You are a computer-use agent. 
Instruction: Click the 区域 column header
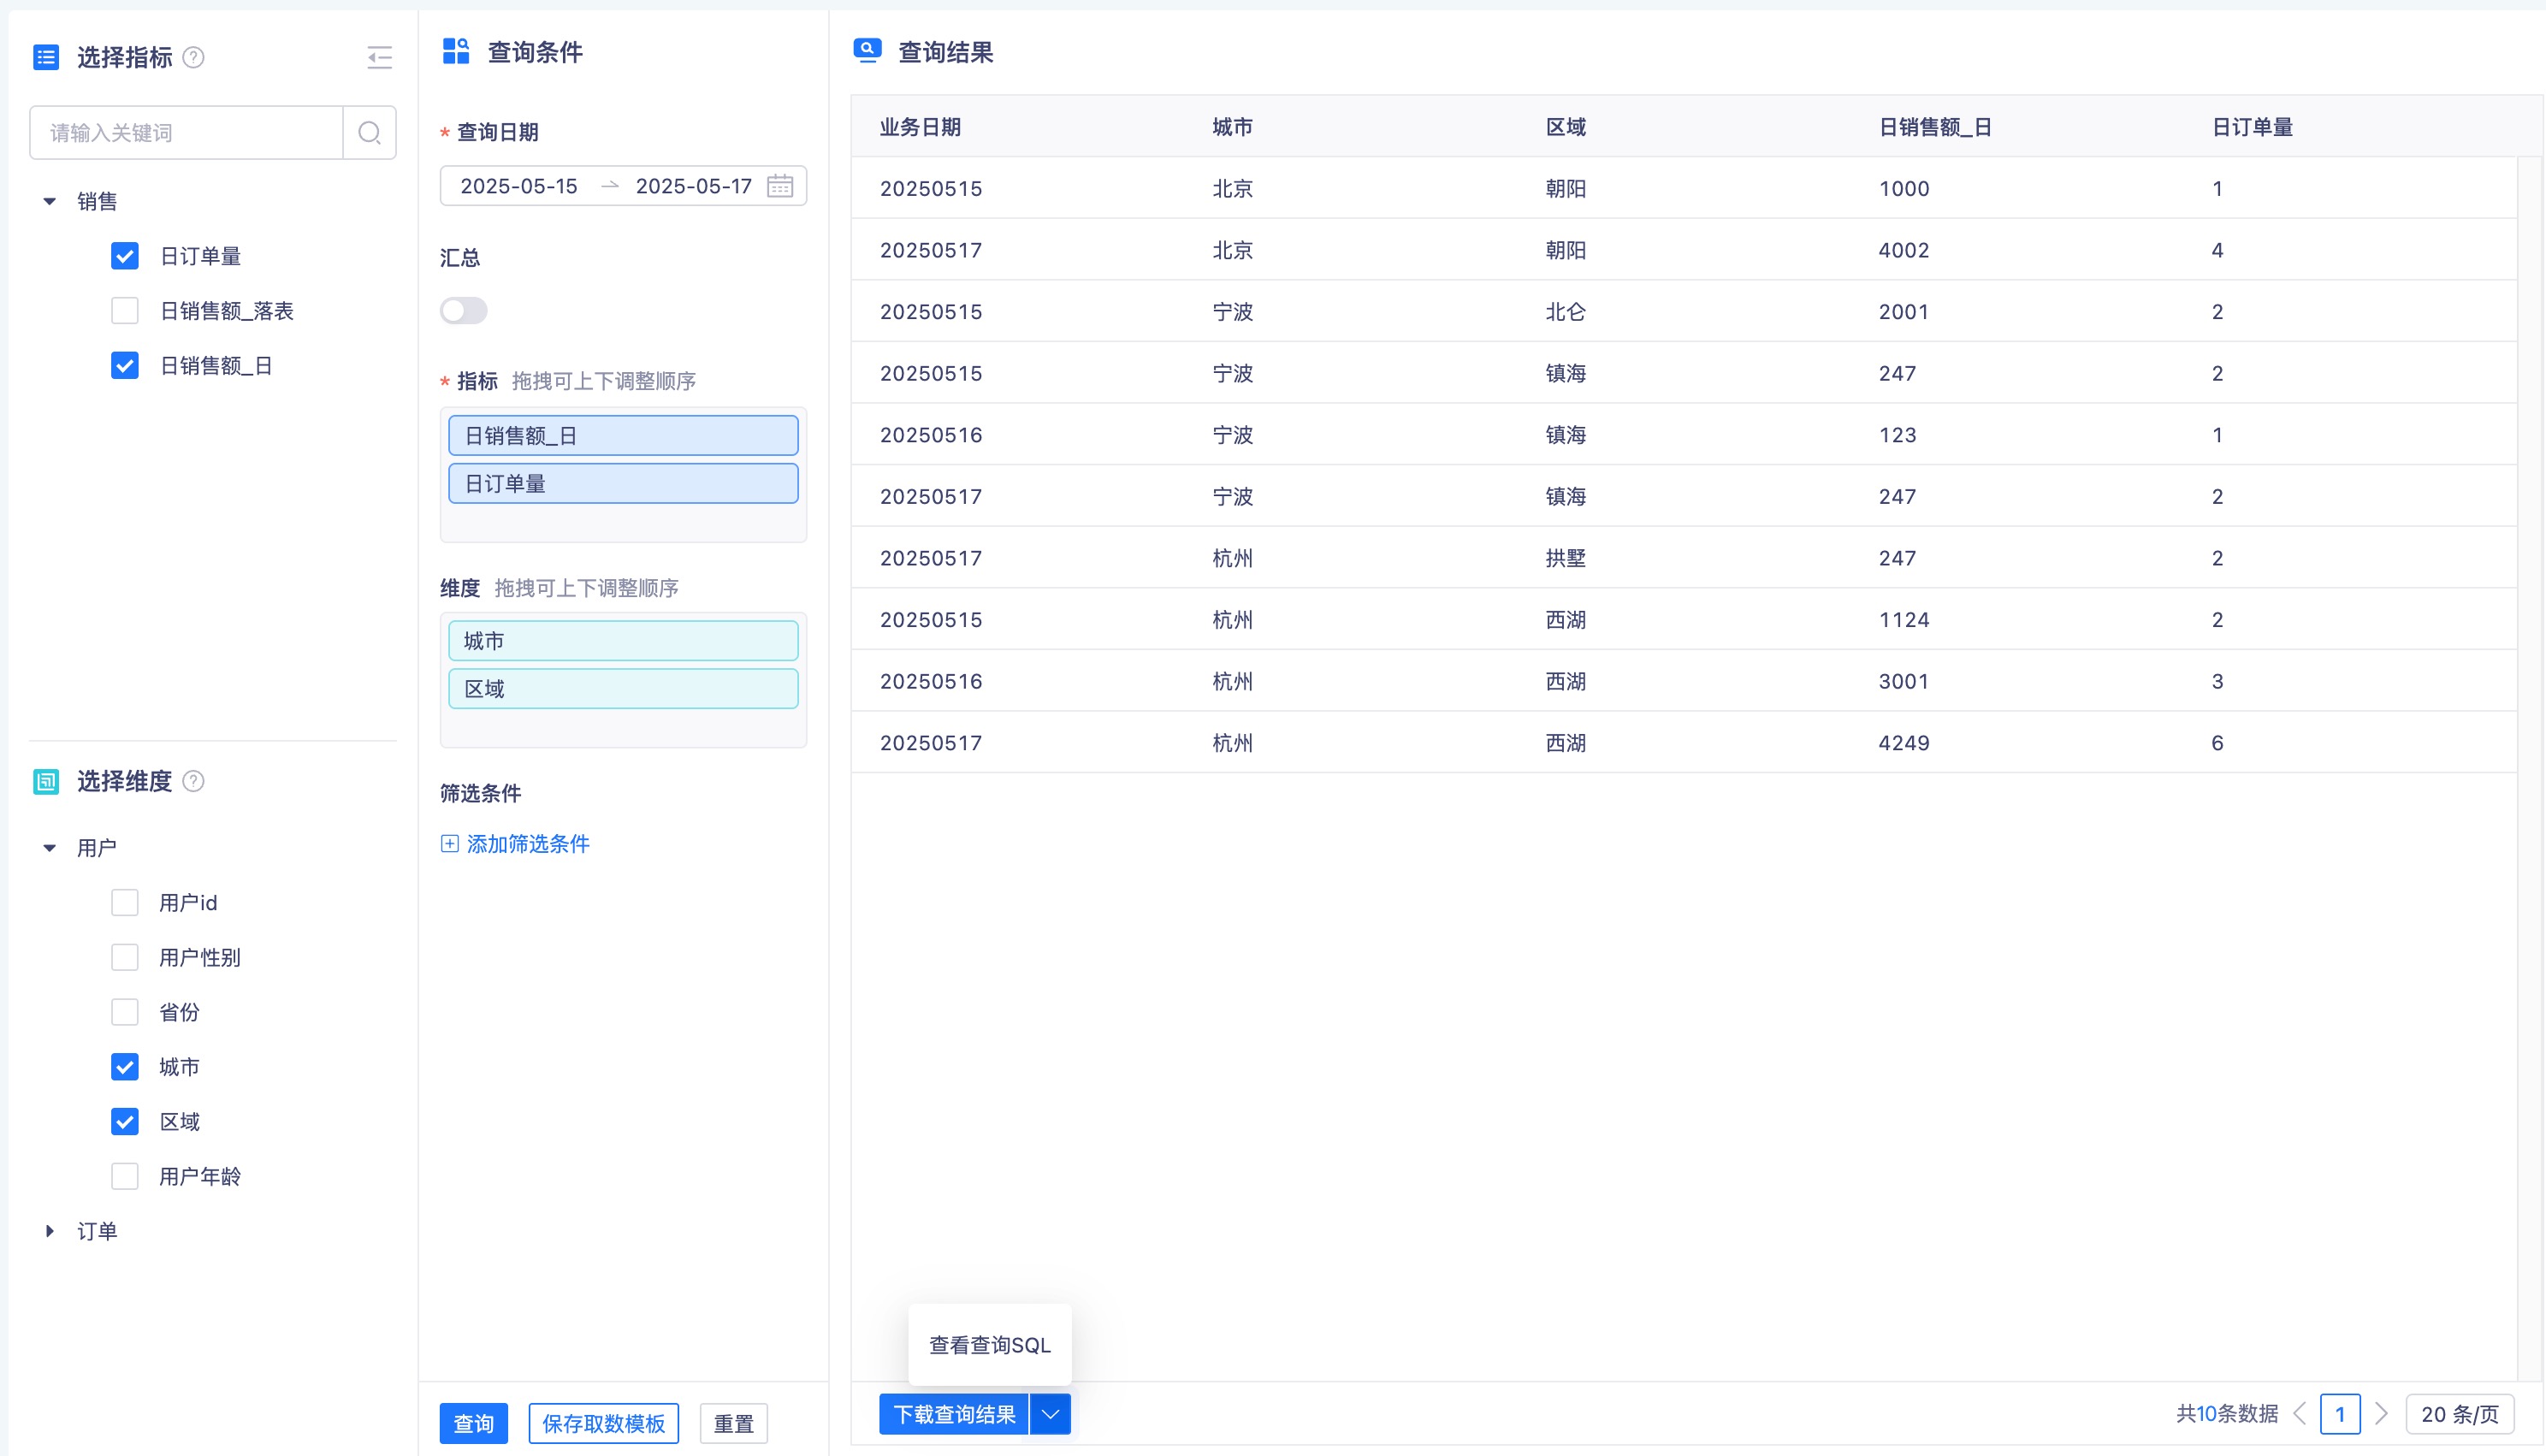pyautogui.click(x=1565, y=127)
